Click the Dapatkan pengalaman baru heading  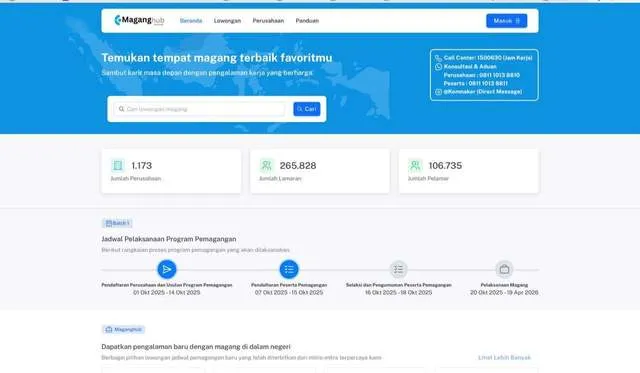click(196, 347)
